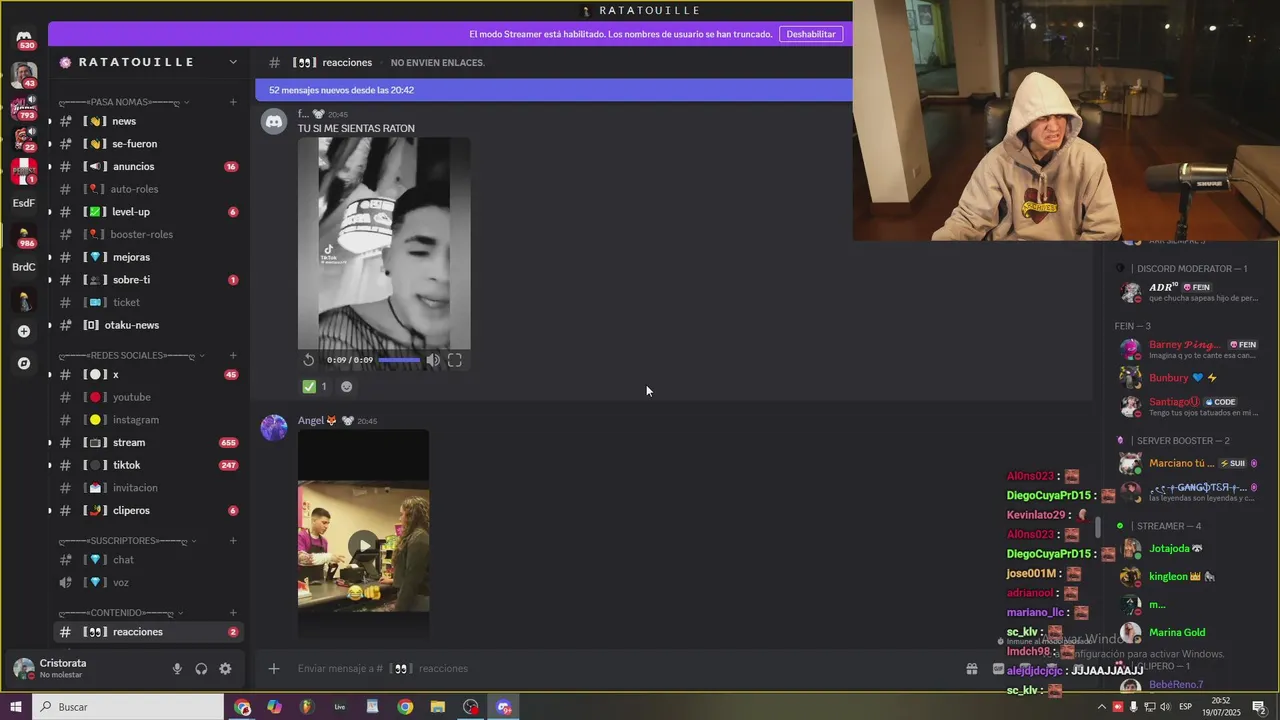Mute the first video volume icon
The image size is (1280, 720).
coord(433,360)
